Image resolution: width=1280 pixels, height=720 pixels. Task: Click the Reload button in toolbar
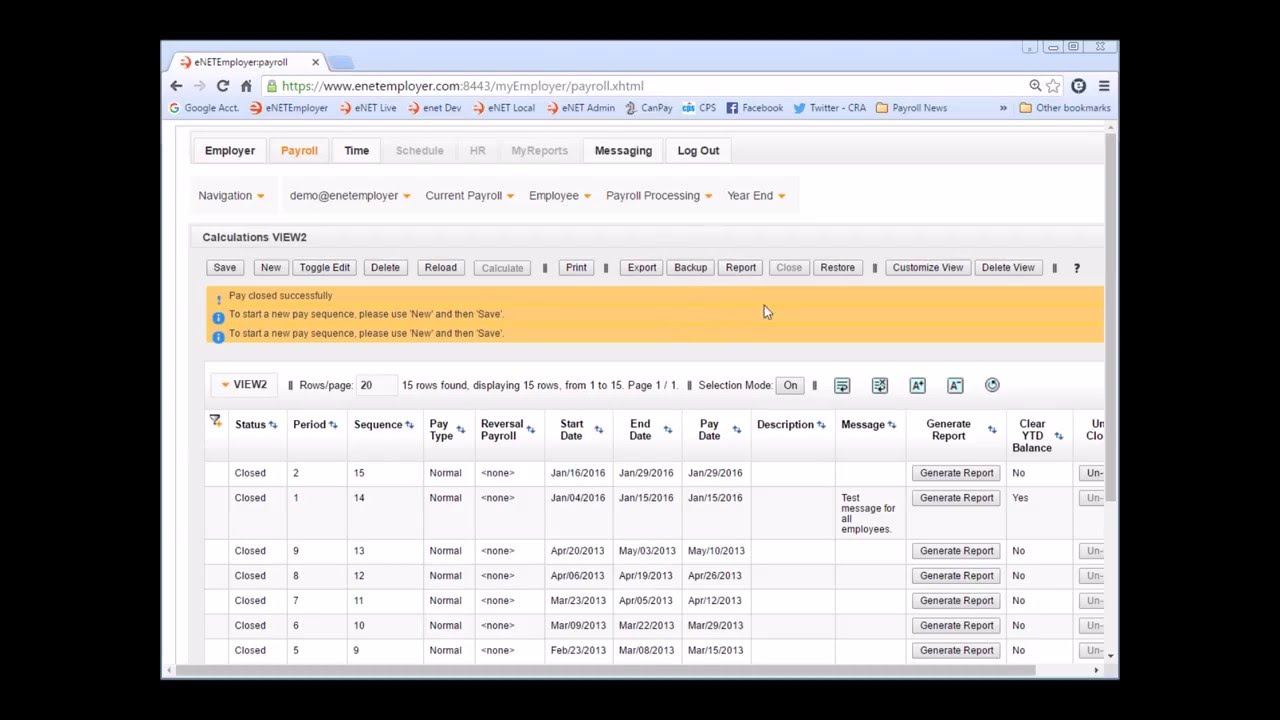tap(440, 268)
